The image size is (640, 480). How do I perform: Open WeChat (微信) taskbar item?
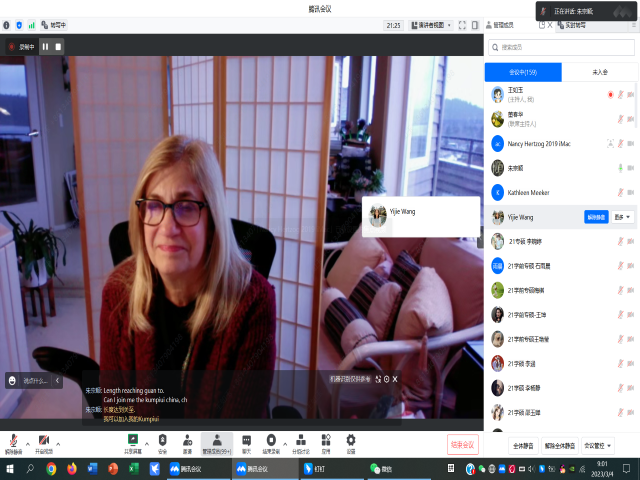tap(398, 469)
